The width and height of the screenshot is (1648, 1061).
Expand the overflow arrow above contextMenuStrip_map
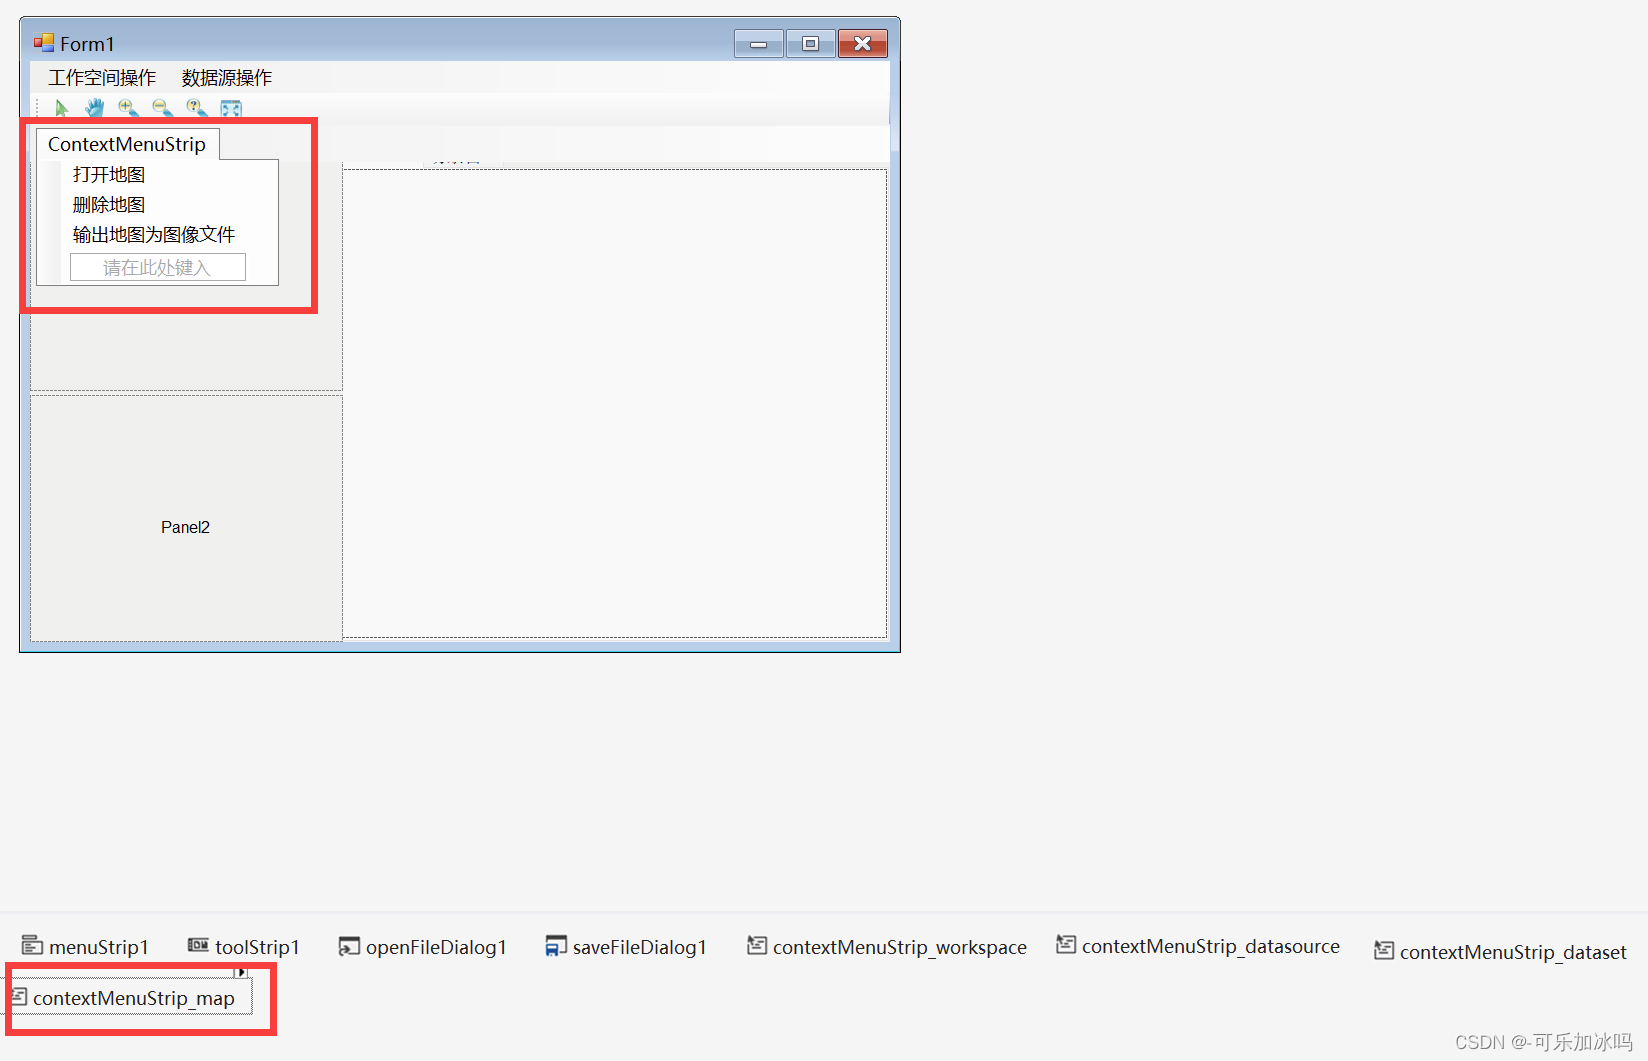tap(241, 971)
